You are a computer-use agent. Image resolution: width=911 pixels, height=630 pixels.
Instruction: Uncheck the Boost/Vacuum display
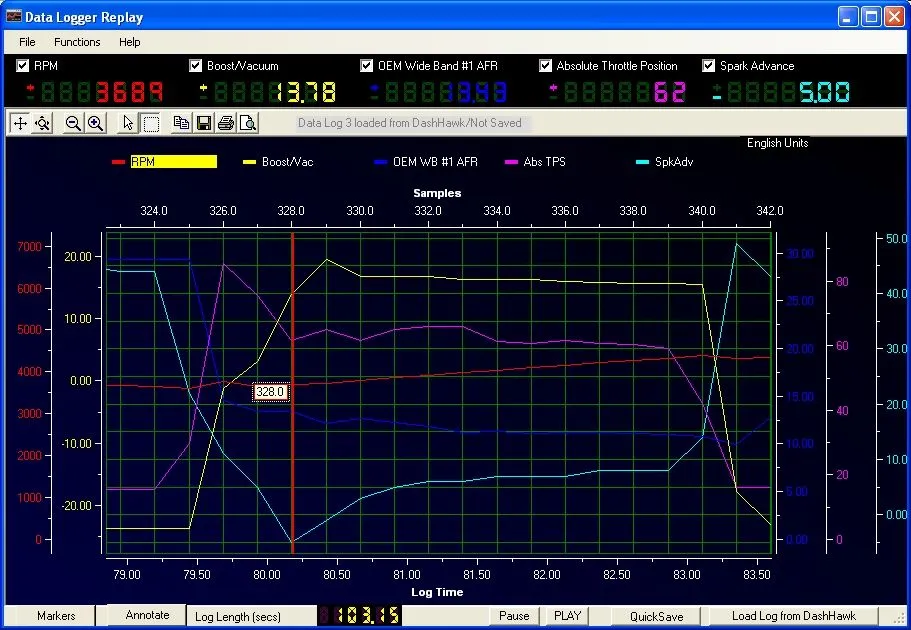195,65
